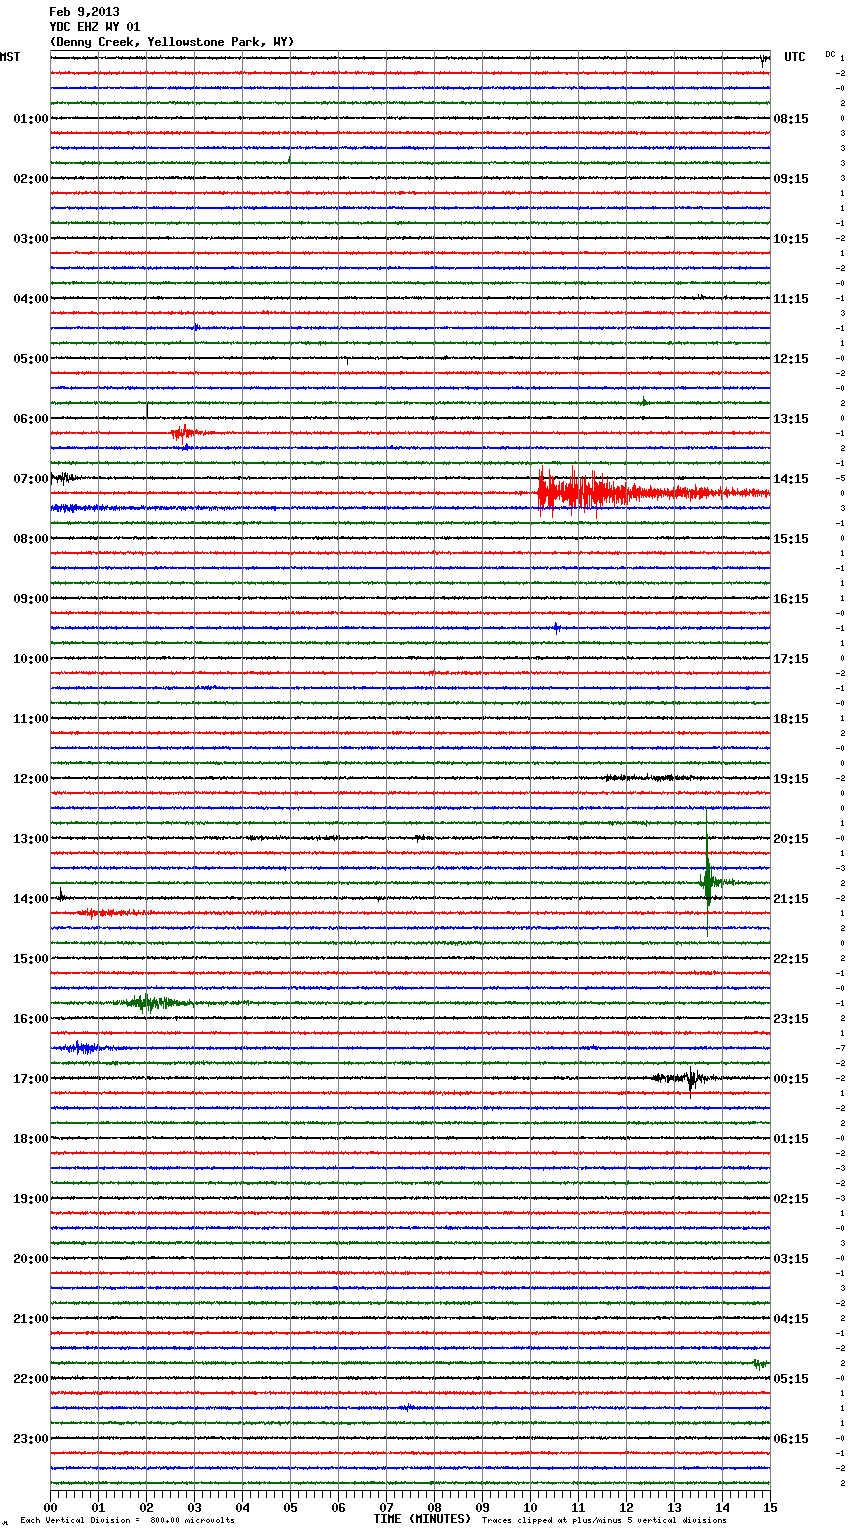This screenshot has width=850, height=1534.
Task: Click the '06:15' UTC time label
Action: 791,1439
